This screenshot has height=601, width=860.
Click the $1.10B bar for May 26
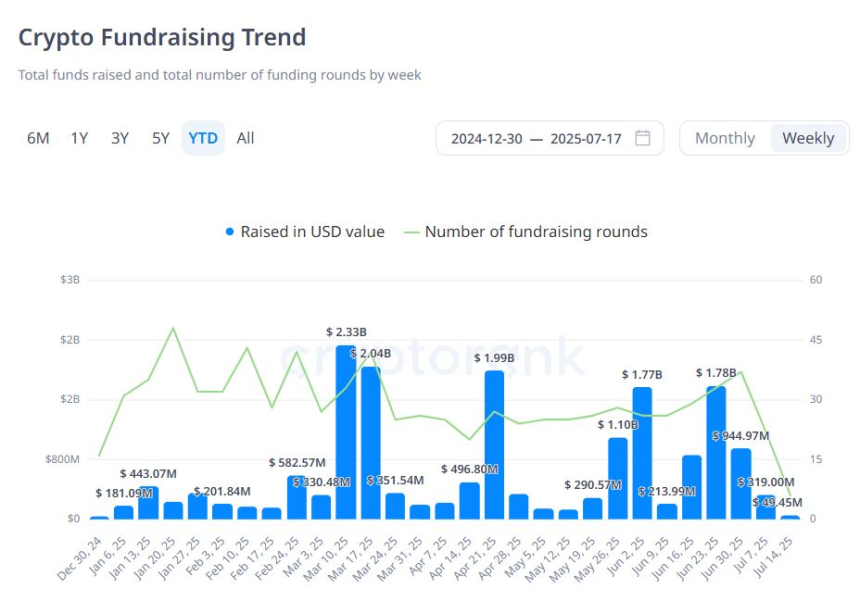point(618,478)
